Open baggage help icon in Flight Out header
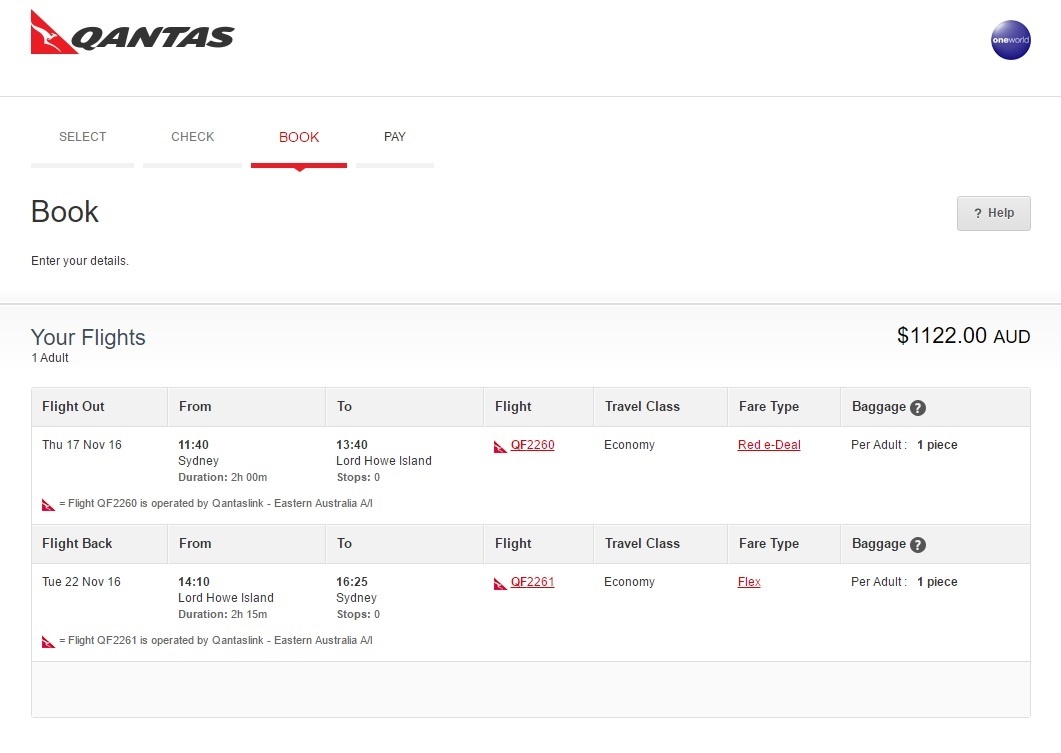 pos(918,408)
